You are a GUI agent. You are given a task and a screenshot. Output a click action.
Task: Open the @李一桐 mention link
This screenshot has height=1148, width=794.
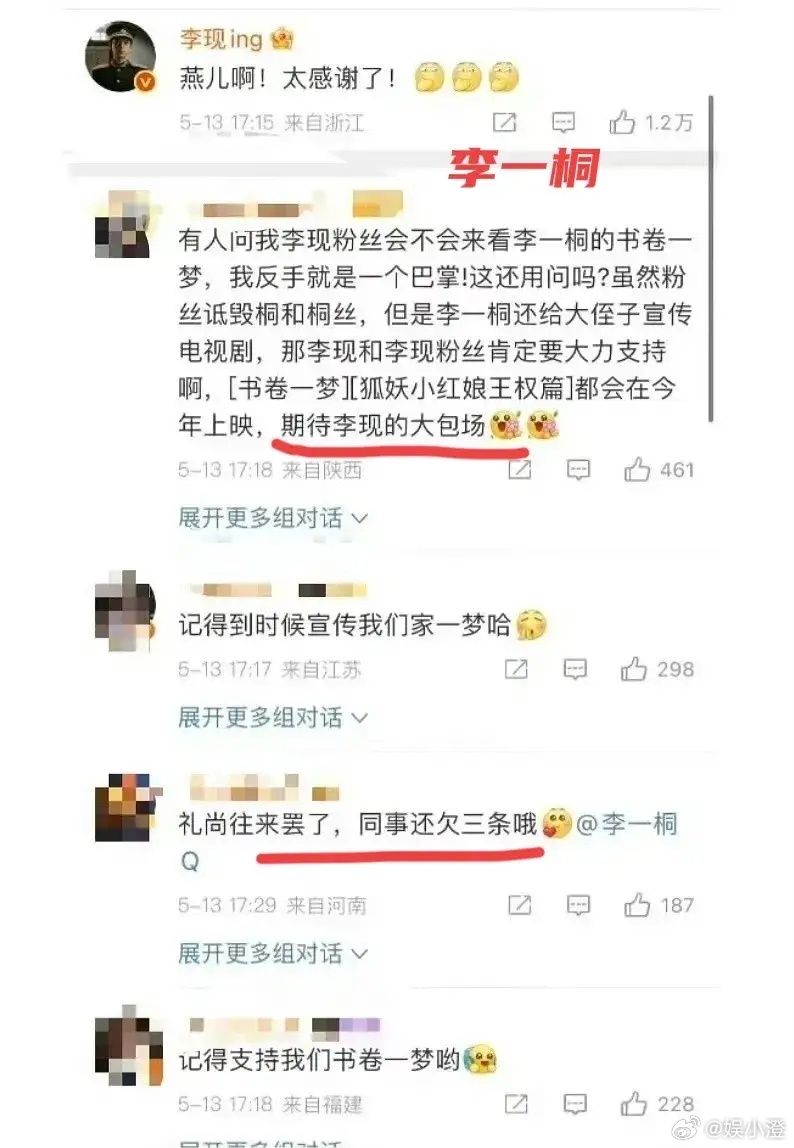click(627, 824)
